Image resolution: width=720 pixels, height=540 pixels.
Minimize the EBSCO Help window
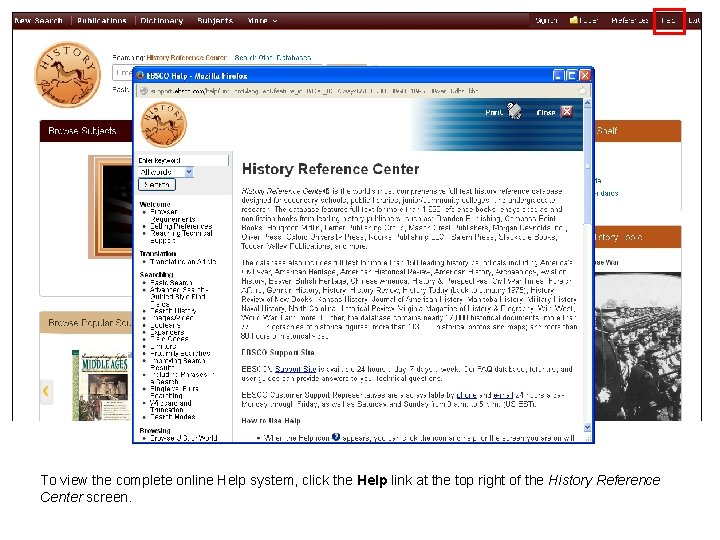coord(558,76)
